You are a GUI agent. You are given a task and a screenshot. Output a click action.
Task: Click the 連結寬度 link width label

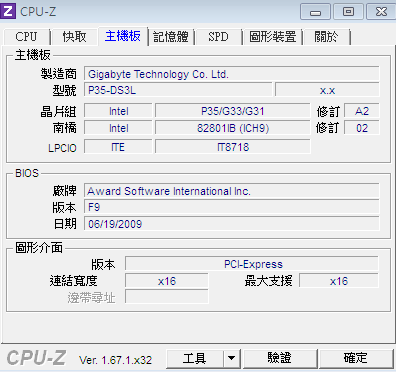pos(73,281)
